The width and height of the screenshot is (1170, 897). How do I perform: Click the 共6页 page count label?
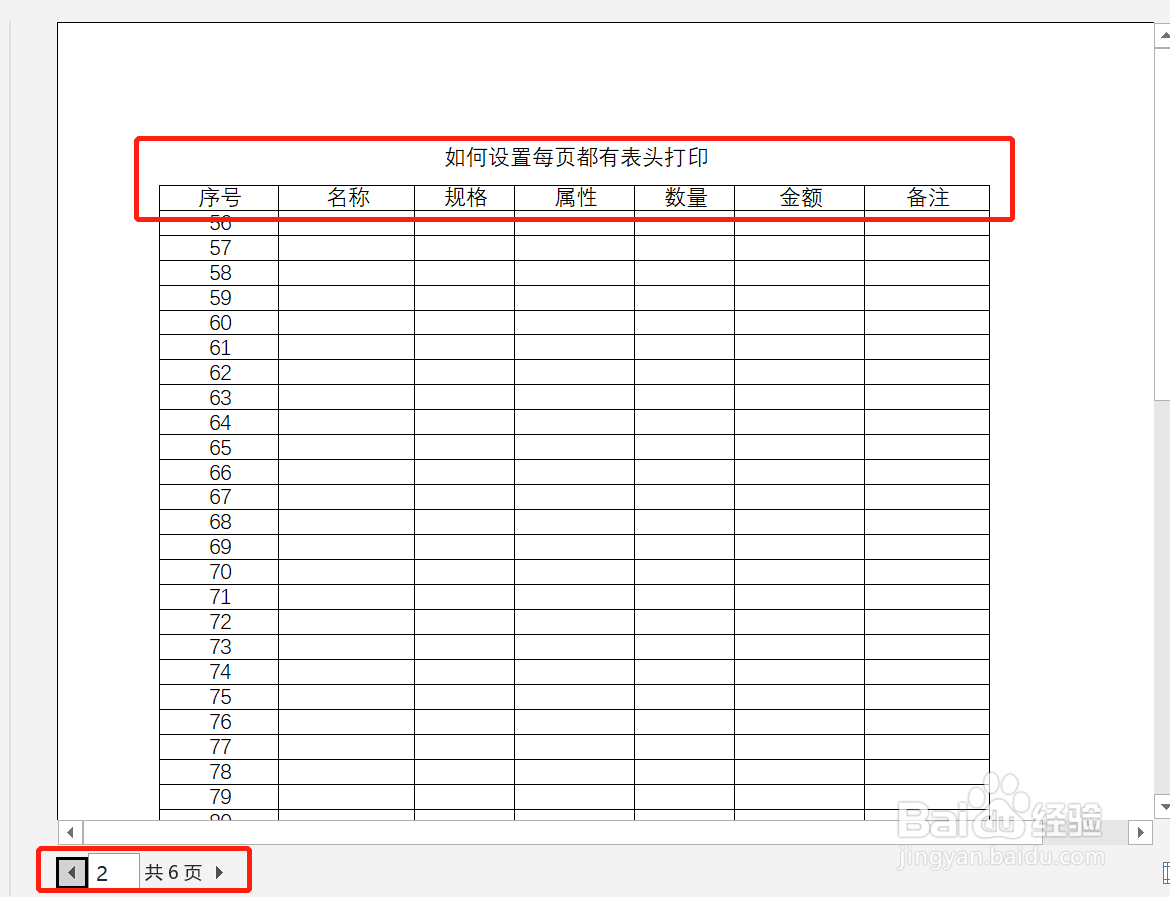tap(175, 872)
